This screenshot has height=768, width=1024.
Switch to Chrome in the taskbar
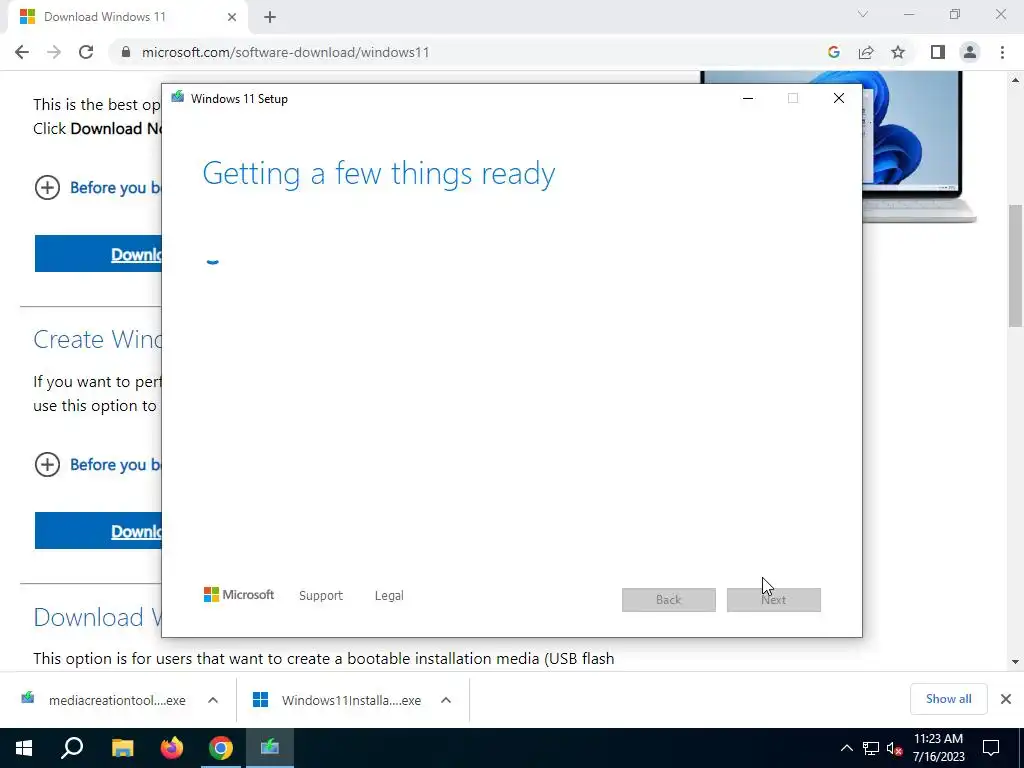click(221, 748)
